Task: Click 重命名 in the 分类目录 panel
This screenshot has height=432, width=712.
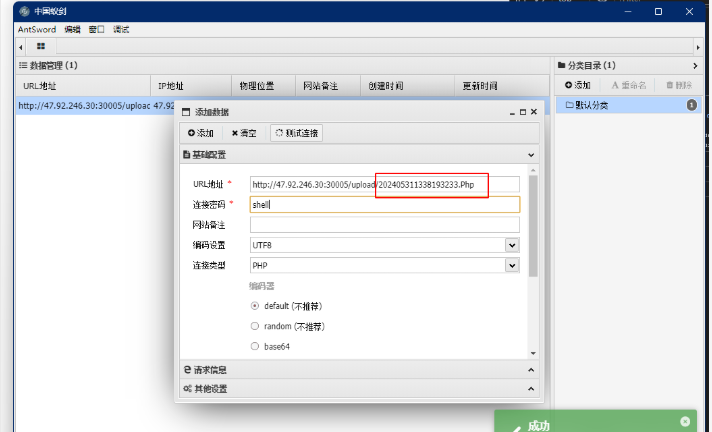Action: pos(628,85)
